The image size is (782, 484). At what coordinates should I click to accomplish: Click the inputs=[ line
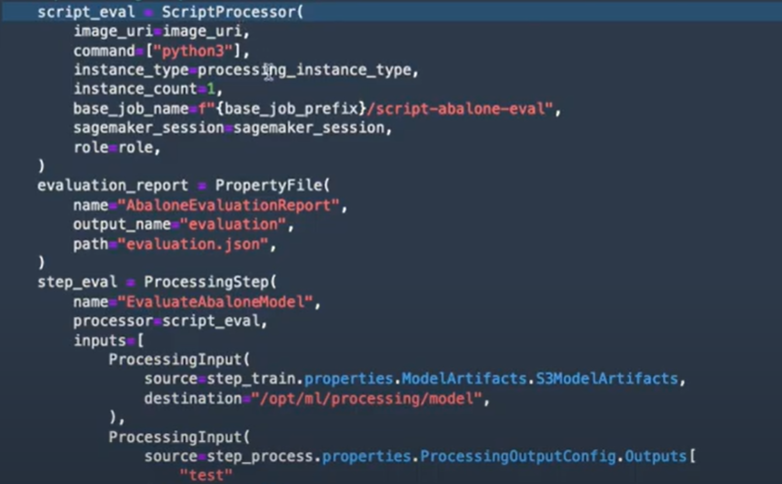(x=103, y=341)
